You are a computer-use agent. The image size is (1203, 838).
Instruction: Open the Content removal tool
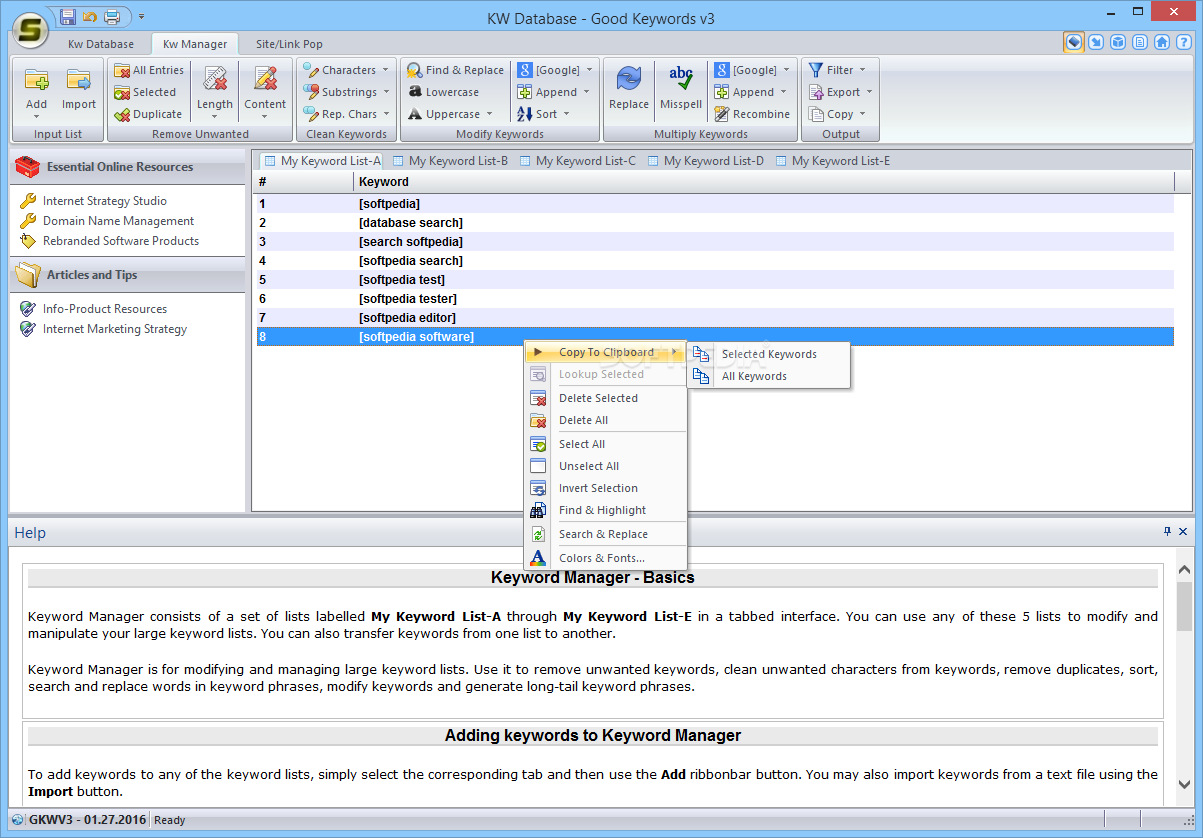coord(265,90)
